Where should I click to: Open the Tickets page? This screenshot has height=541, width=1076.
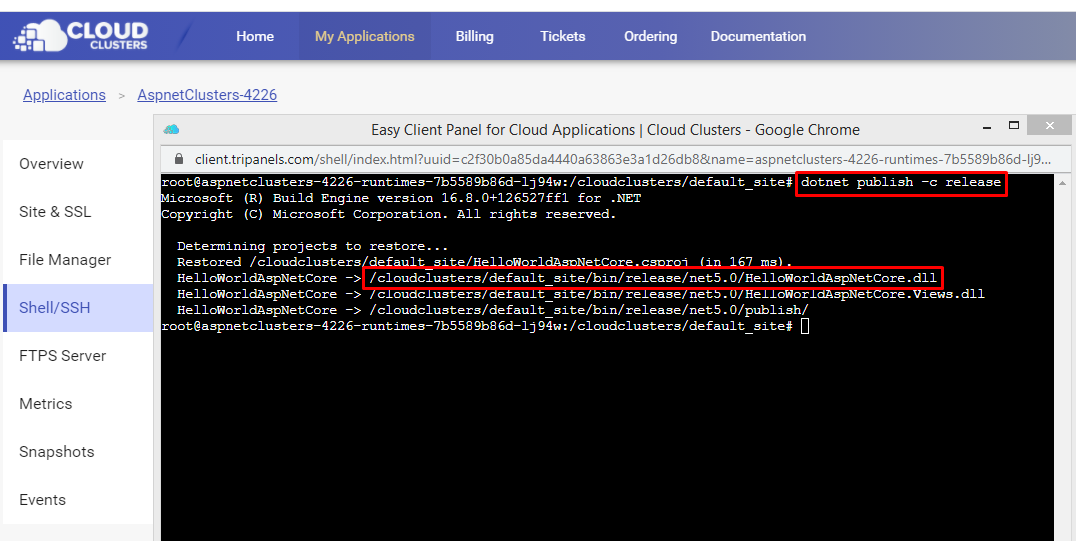point(563,36)
